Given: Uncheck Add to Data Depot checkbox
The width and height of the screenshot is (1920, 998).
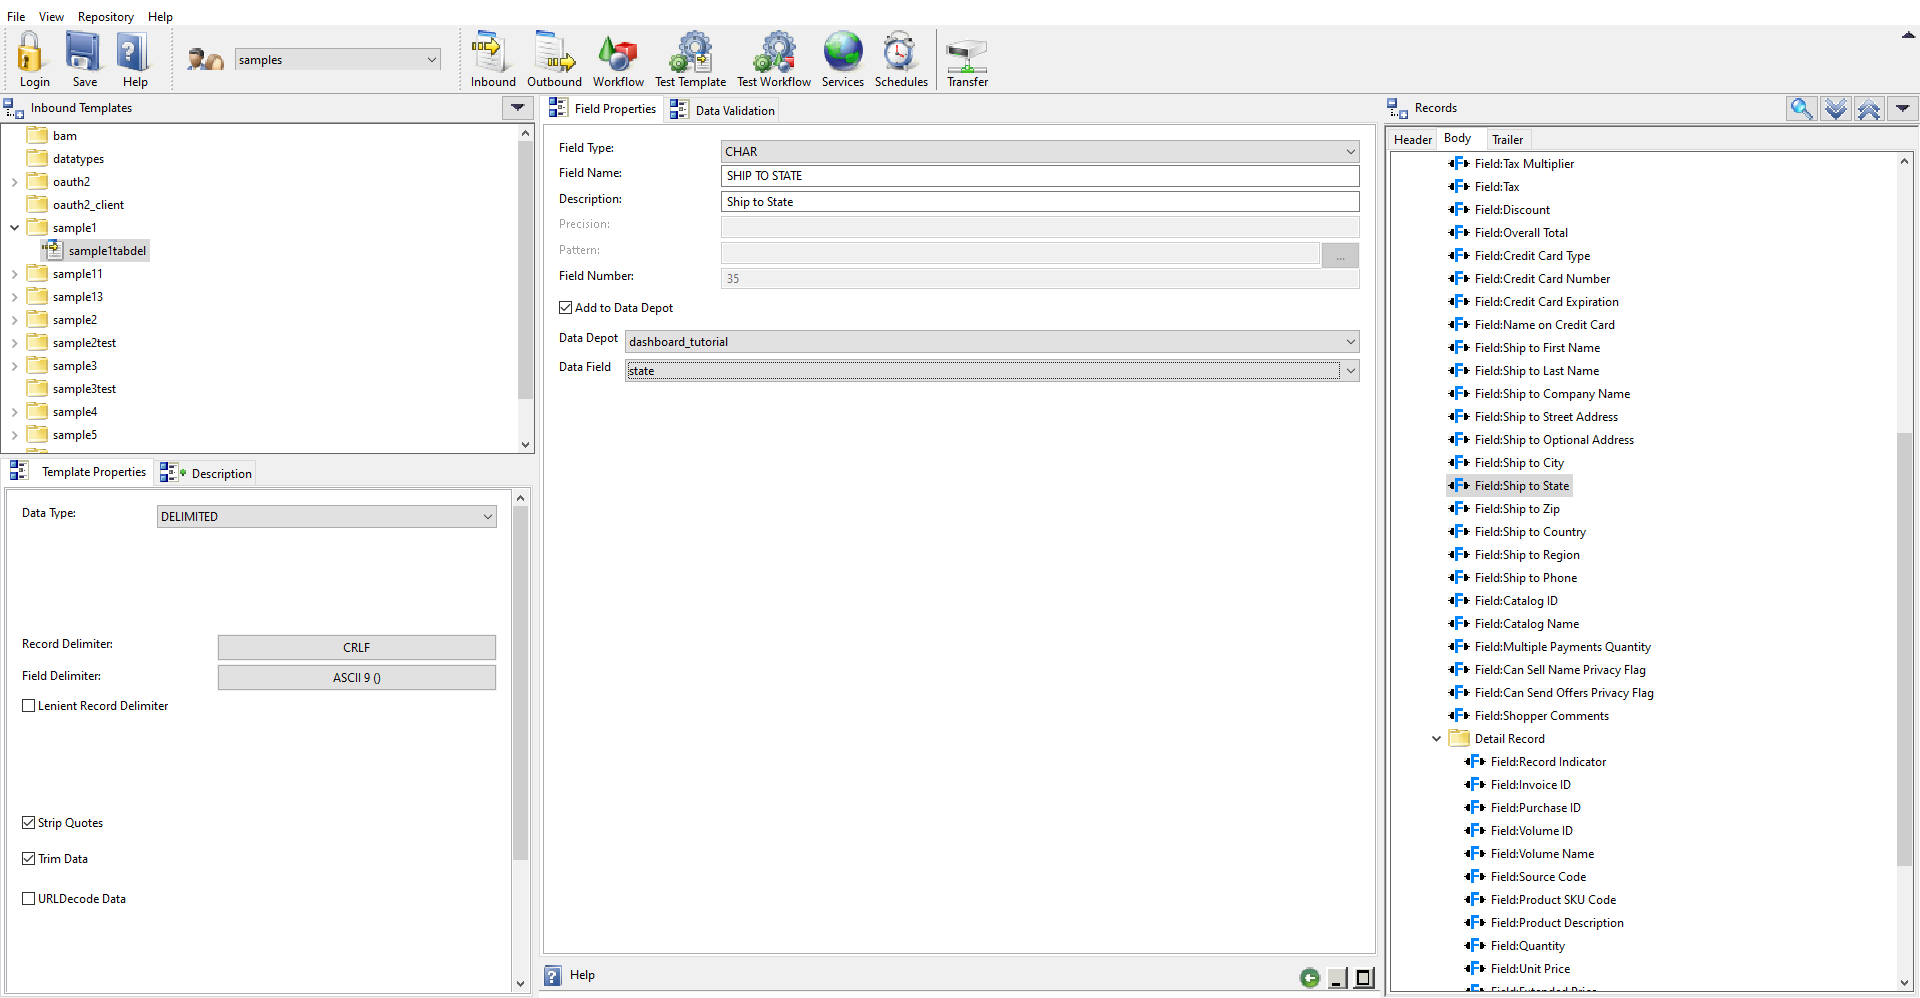Looking at the screenshot, I should click(x=566, y=308).
